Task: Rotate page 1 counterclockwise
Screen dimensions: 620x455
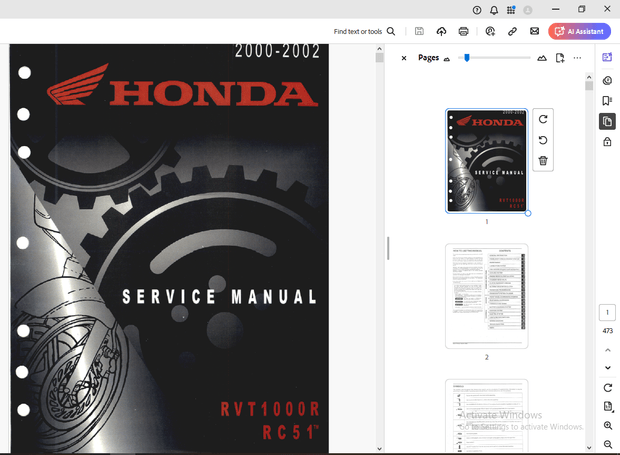Action: [x=543, y=140]
